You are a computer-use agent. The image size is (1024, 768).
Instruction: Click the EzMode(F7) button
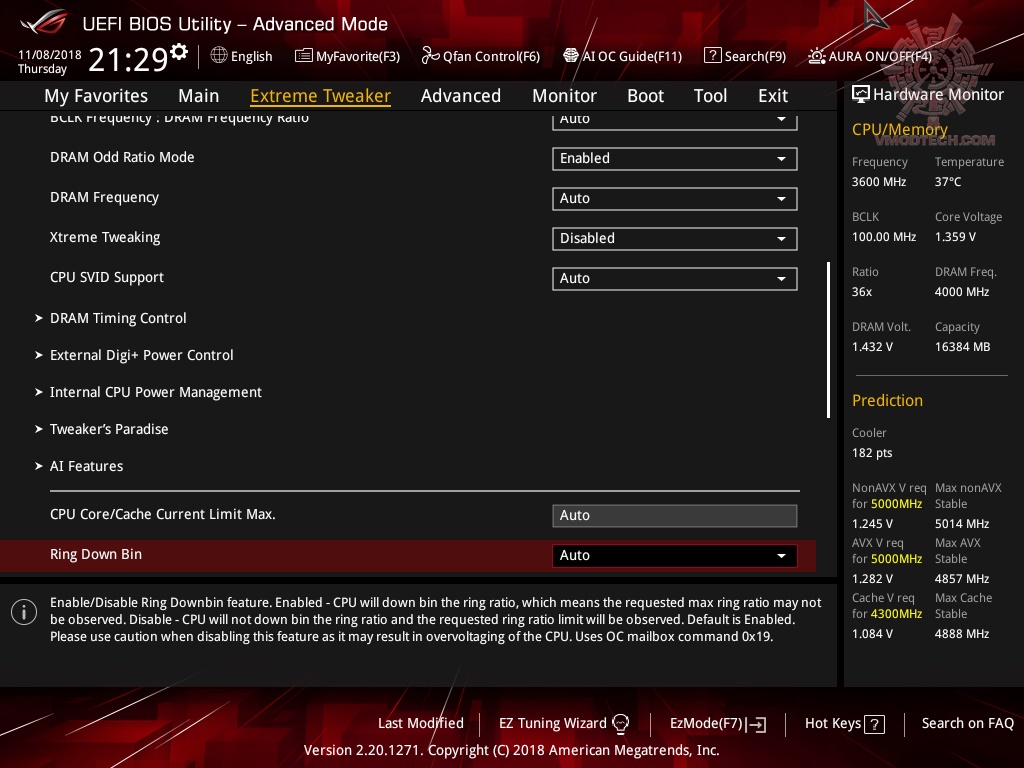point(718,724)
